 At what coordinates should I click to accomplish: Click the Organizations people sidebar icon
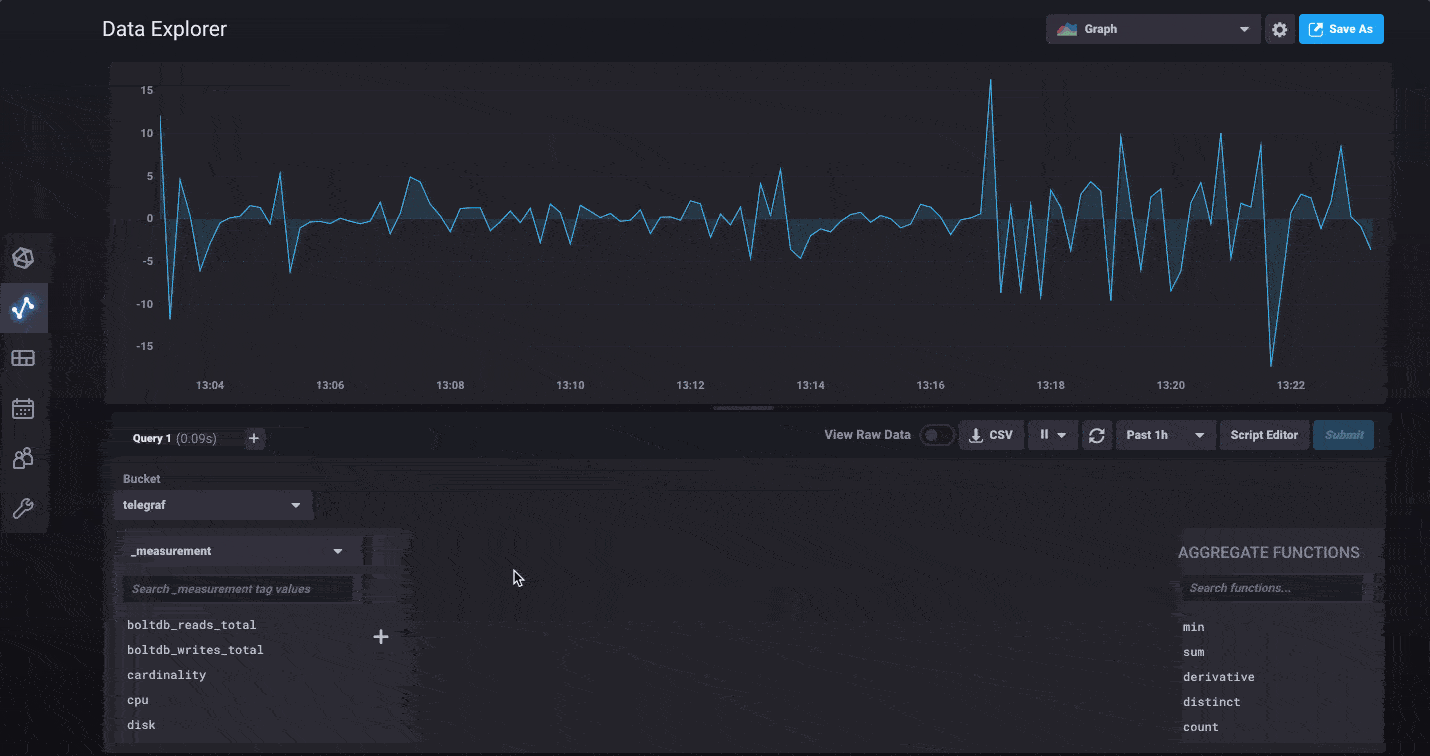(23, 458)
